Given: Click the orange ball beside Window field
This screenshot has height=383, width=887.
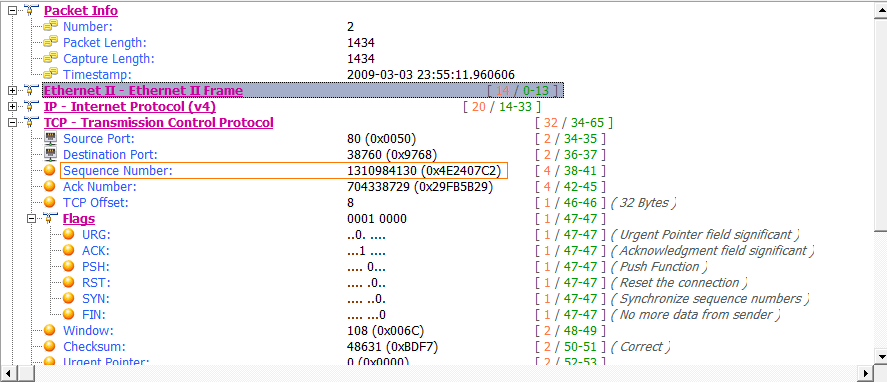Looking at the screenshot, I should pyautogui.click(x=50, y=330).
